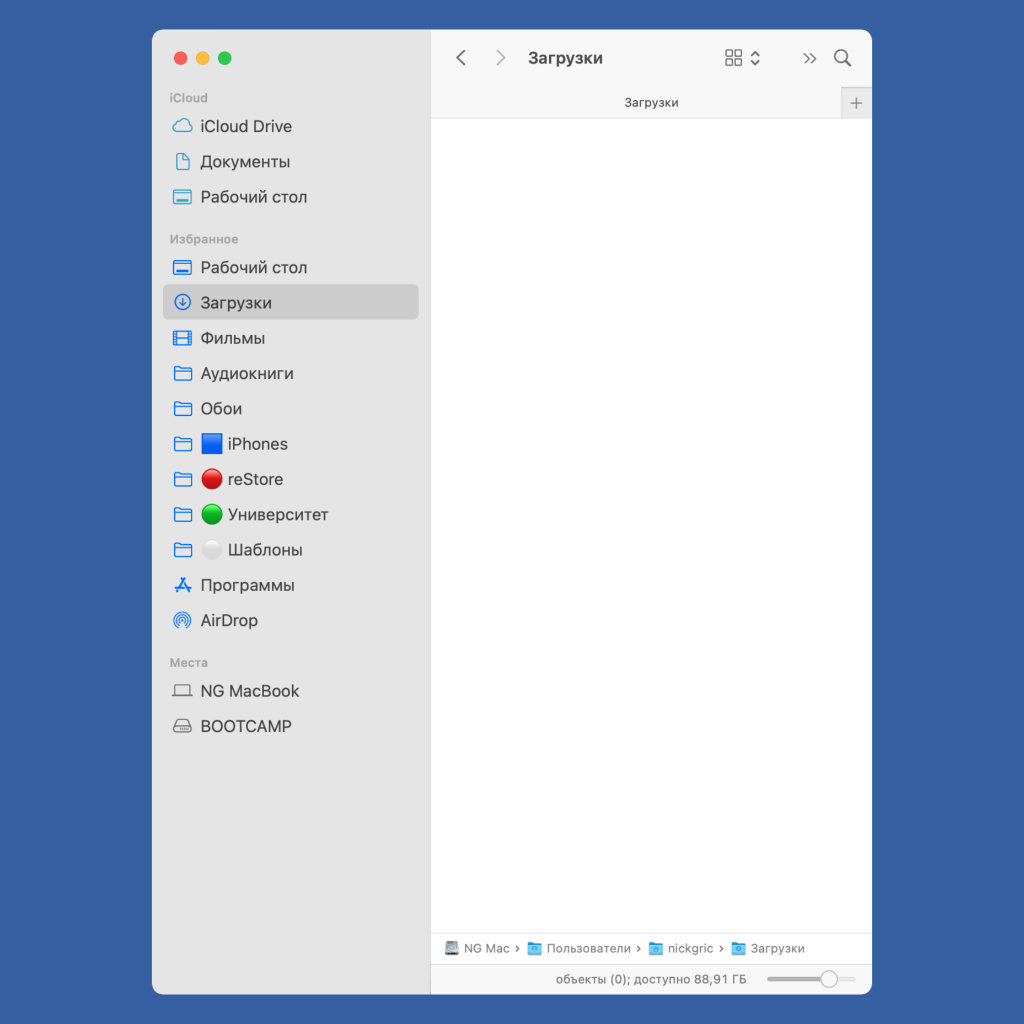The width and height of the screenshot is (1024, 1024).
Task: Open Фильмы folder in sidebar
Action: [x=290, y=338]
